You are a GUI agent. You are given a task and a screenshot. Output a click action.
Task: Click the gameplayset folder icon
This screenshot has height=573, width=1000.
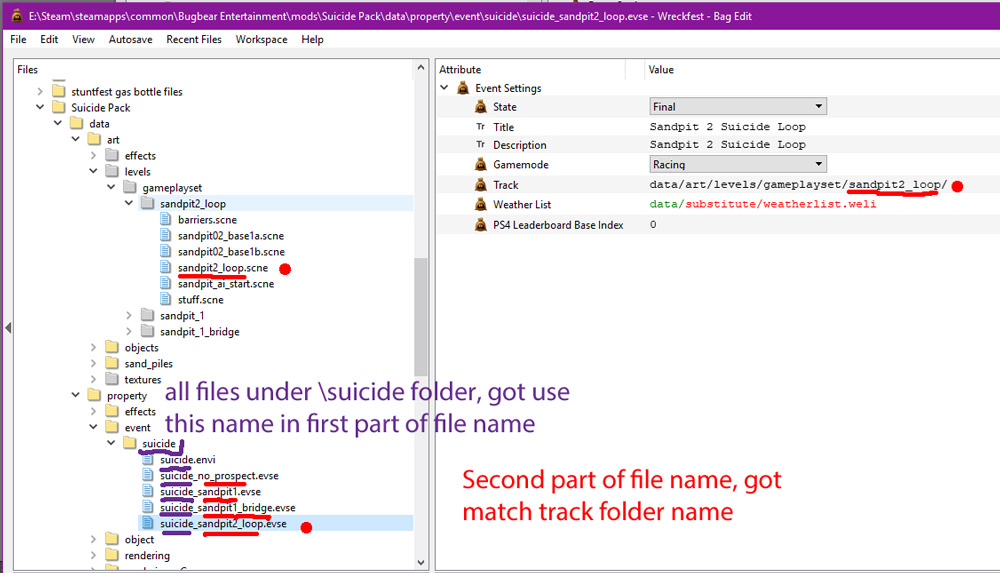[130, 187]
